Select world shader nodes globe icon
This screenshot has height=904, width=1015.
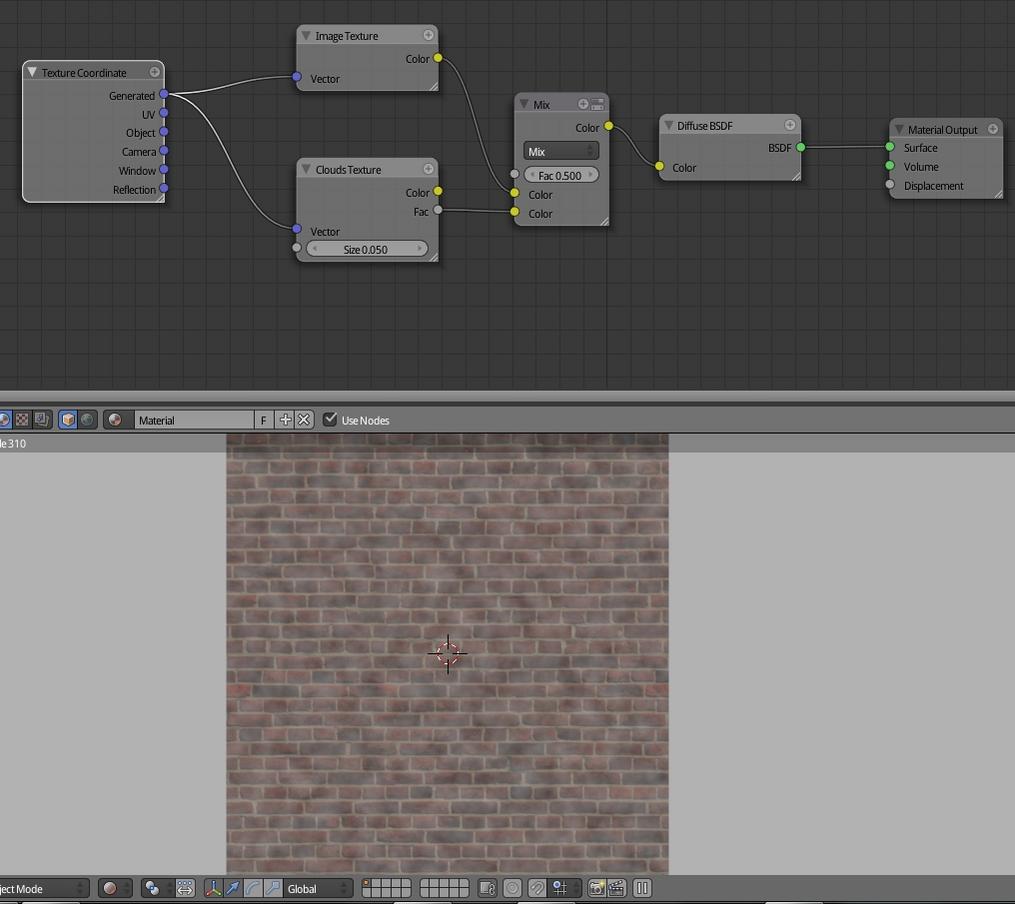[87, 420]
